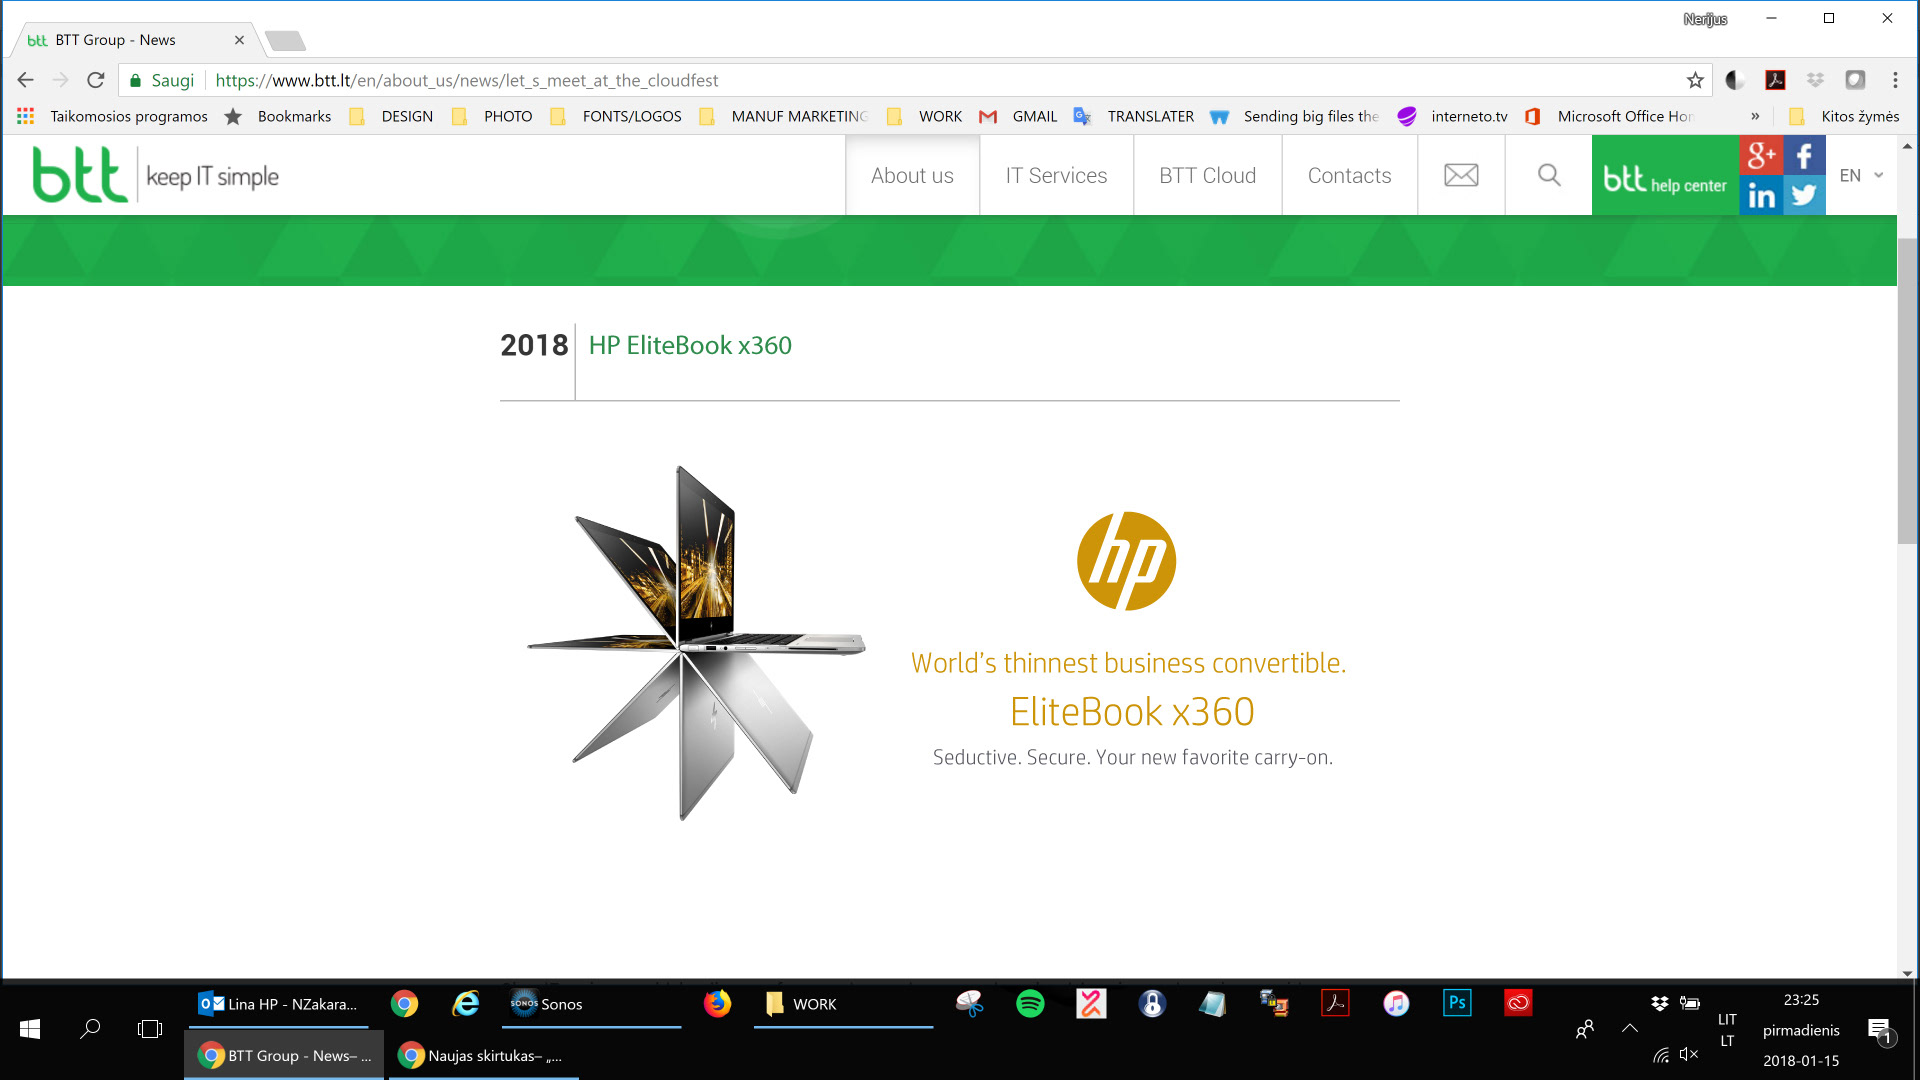The width and height of the screenshot is (1920, 1080).
Task: Click the Adobe Acrobat extension icon
Action: (x=1776, y=80)
